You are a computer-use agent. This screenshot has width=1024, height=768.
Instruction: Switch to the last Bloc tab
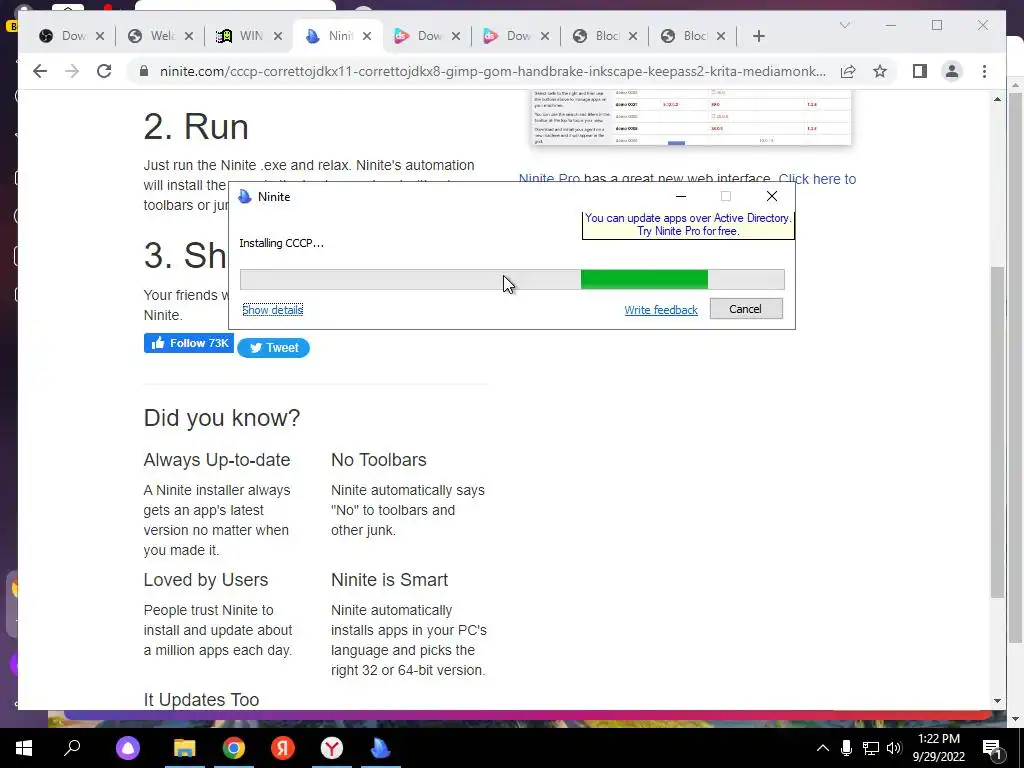pos(694,36)
